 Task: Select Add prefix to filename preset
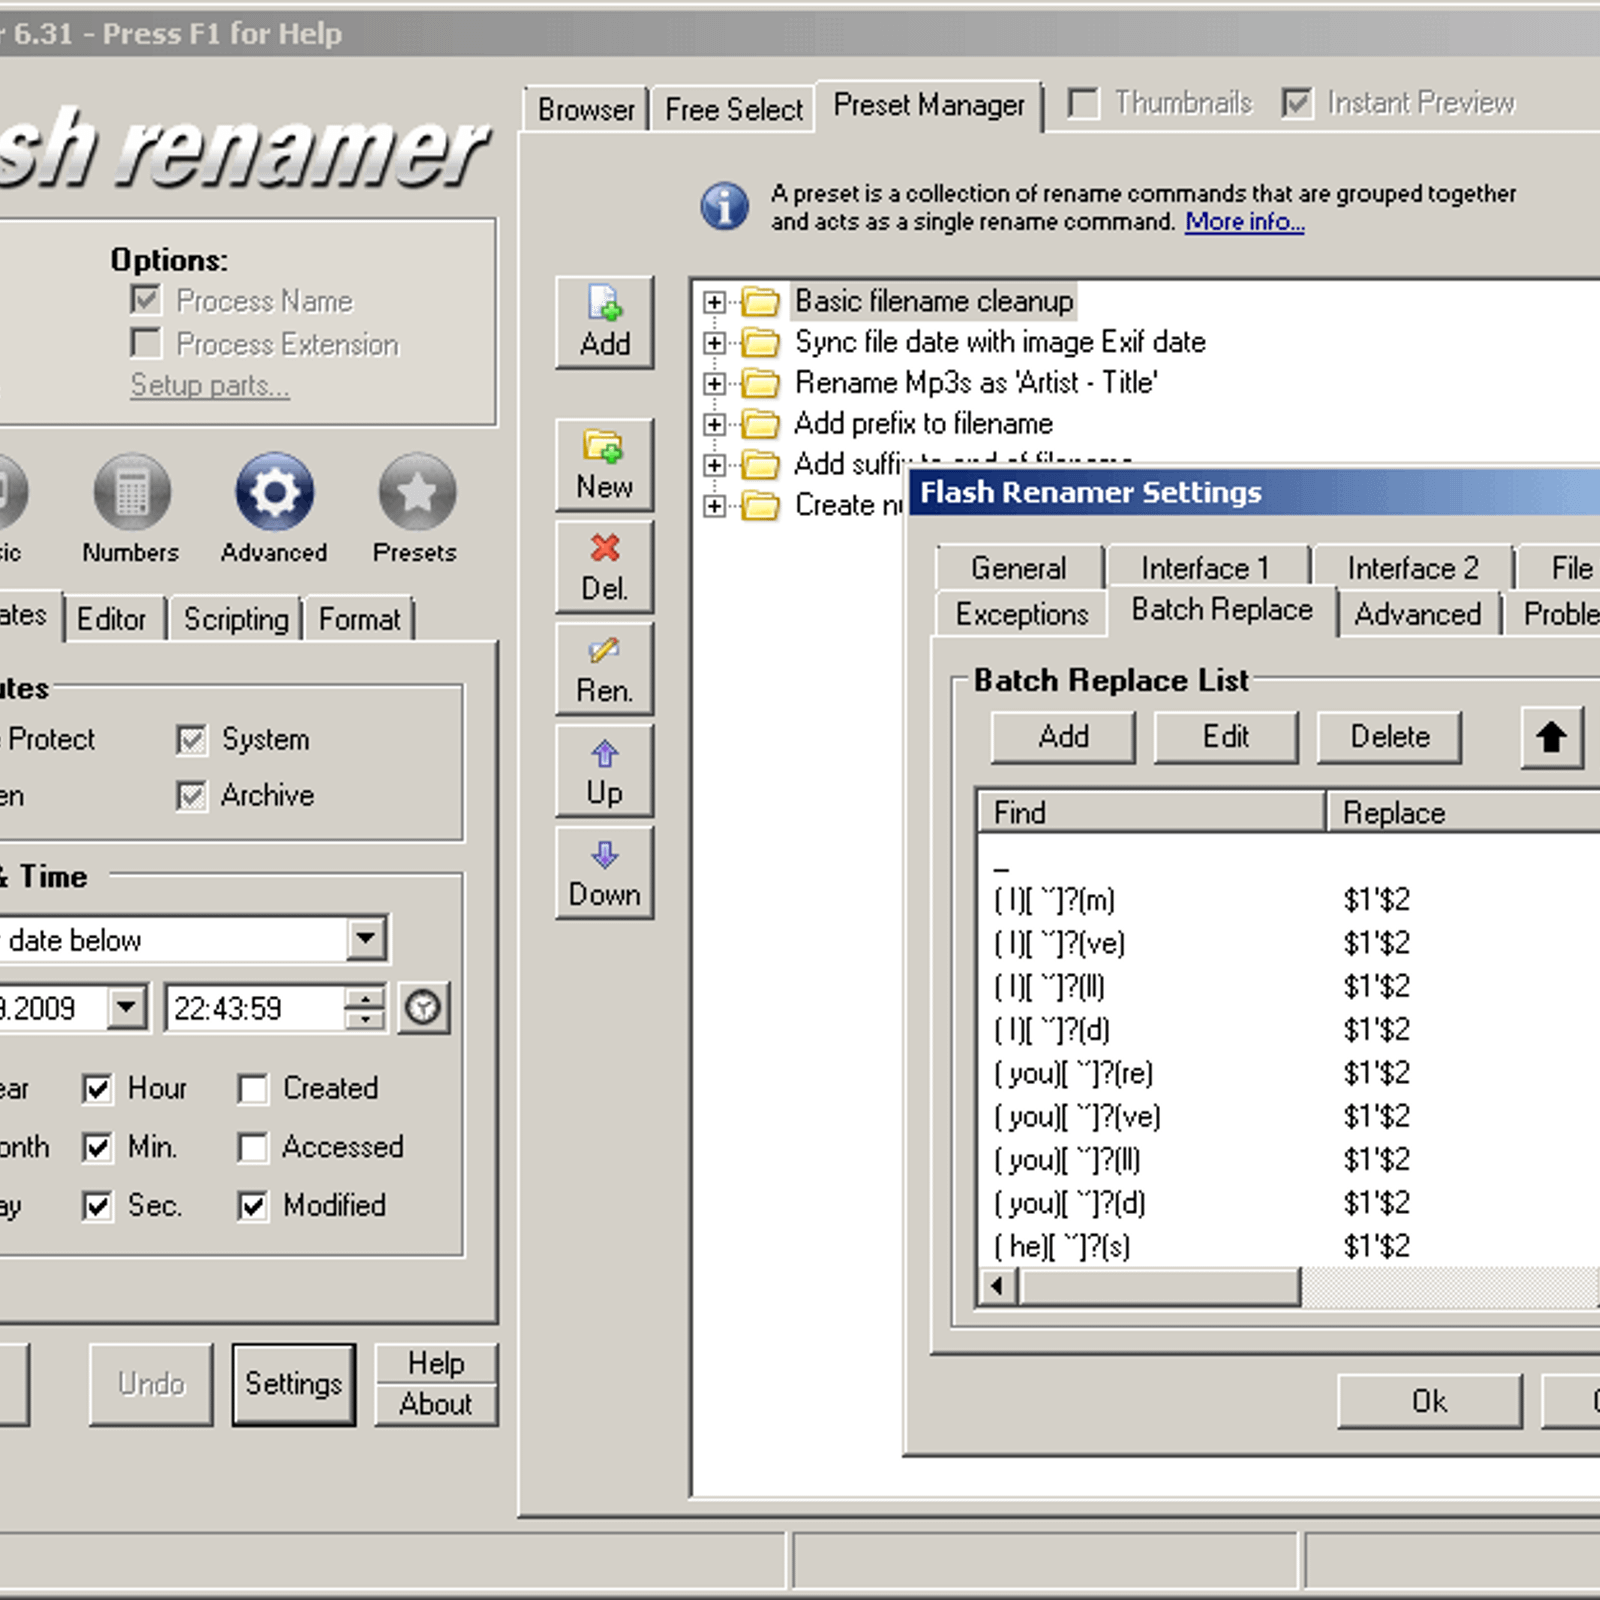(x=923, y=424)
